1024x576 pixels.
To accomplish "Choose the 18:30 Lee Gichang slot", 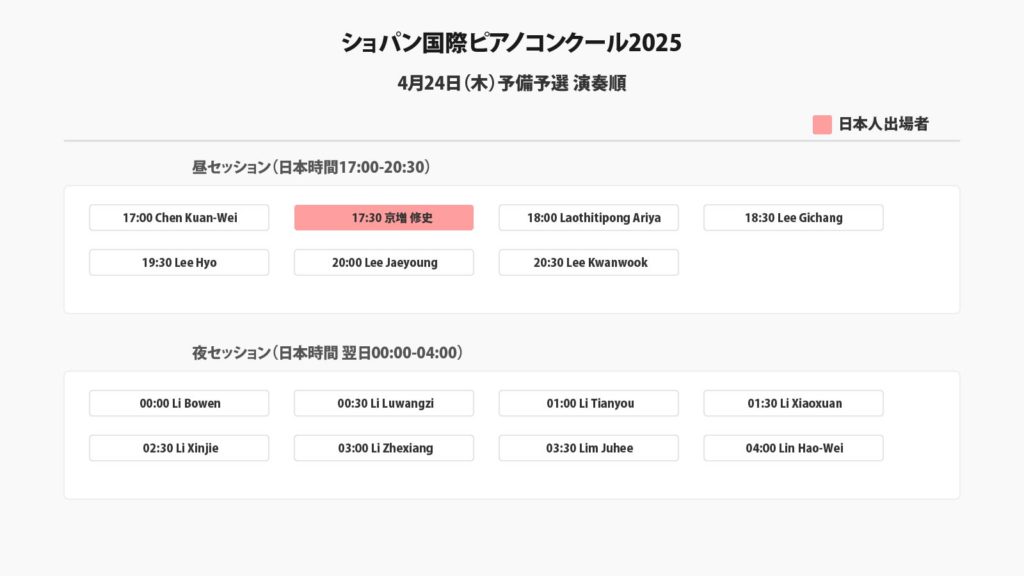I will point(793,218).
